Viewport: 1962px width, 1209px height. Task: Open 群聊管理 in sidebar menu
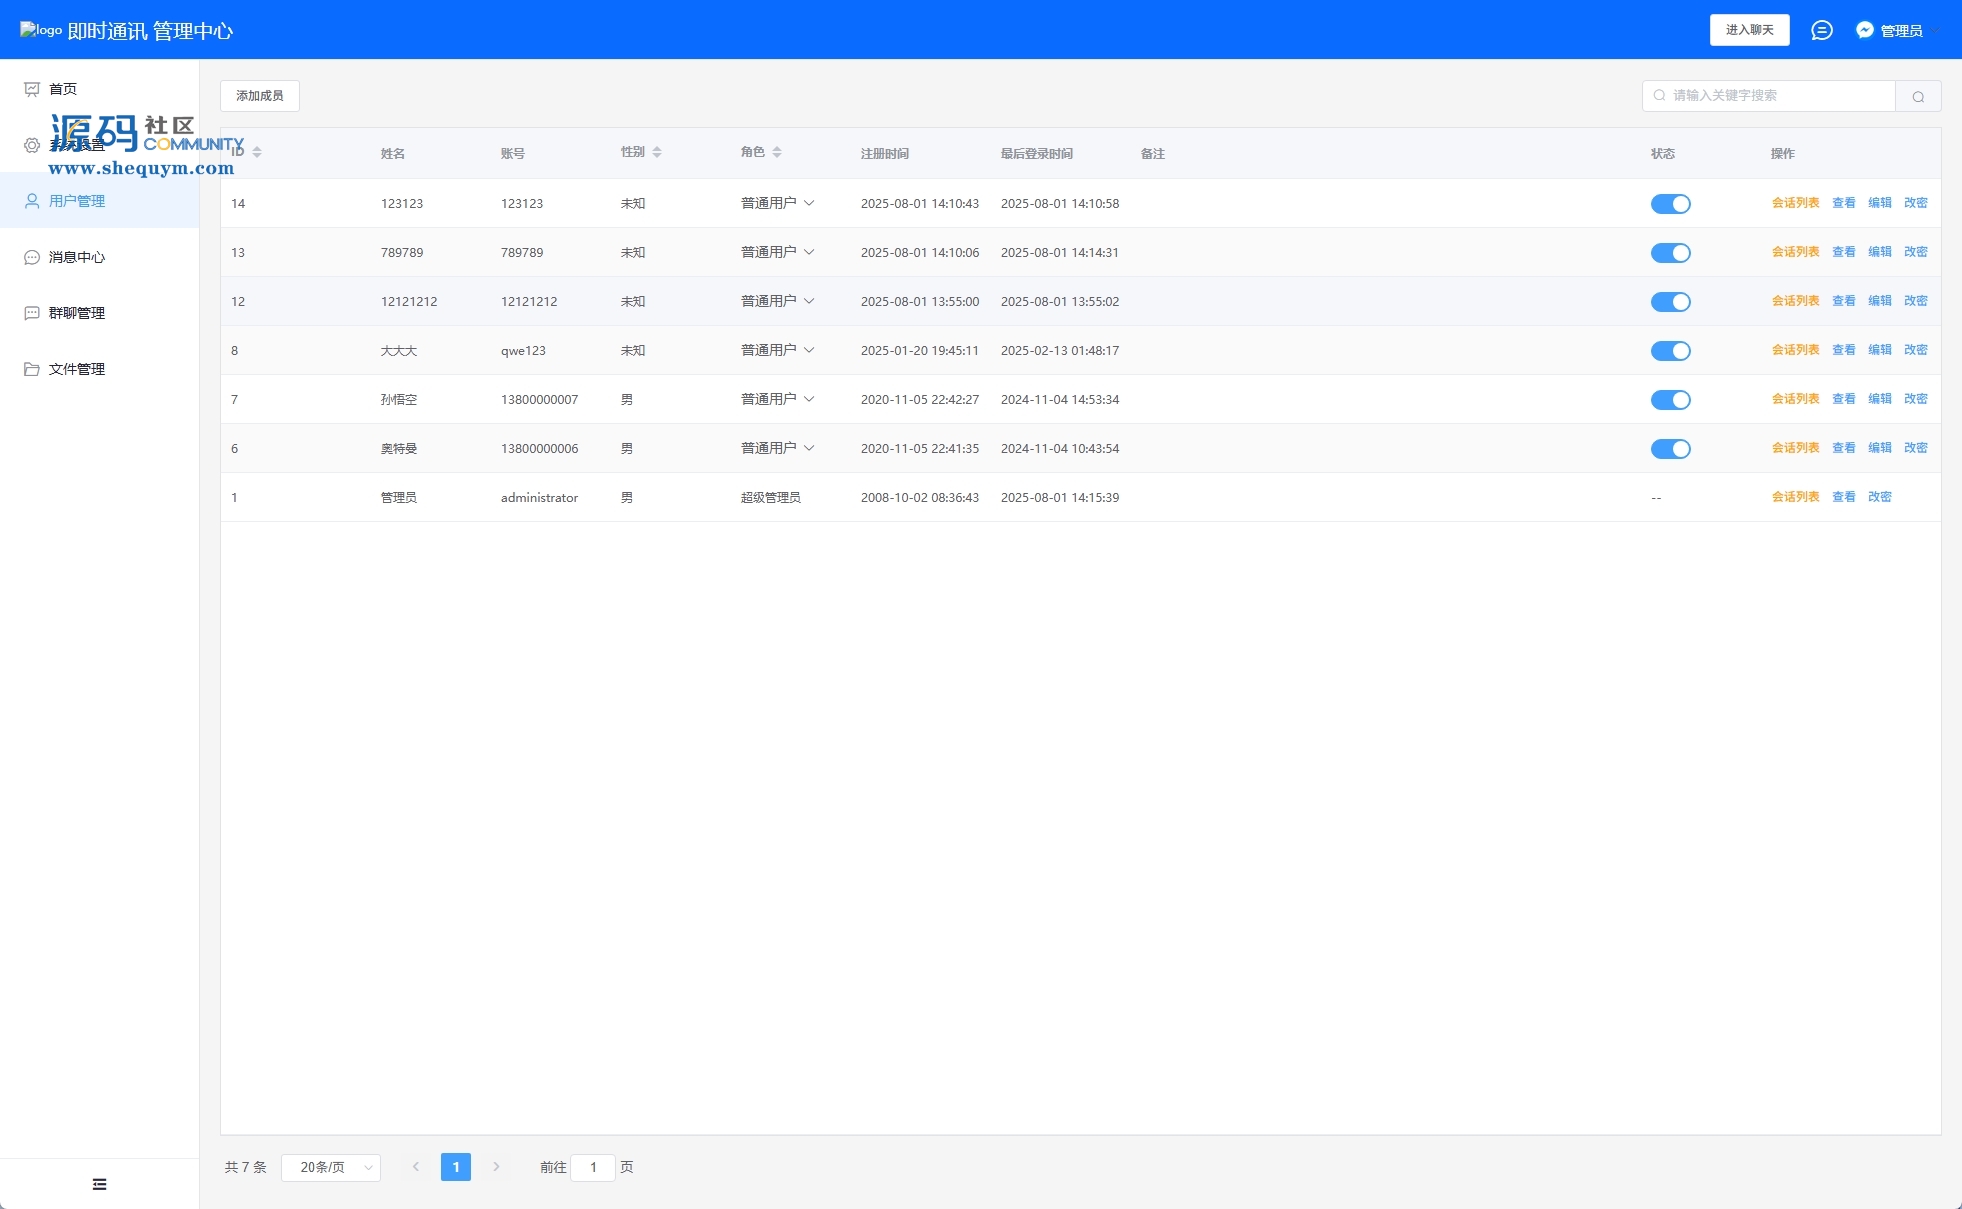(77, 313)
